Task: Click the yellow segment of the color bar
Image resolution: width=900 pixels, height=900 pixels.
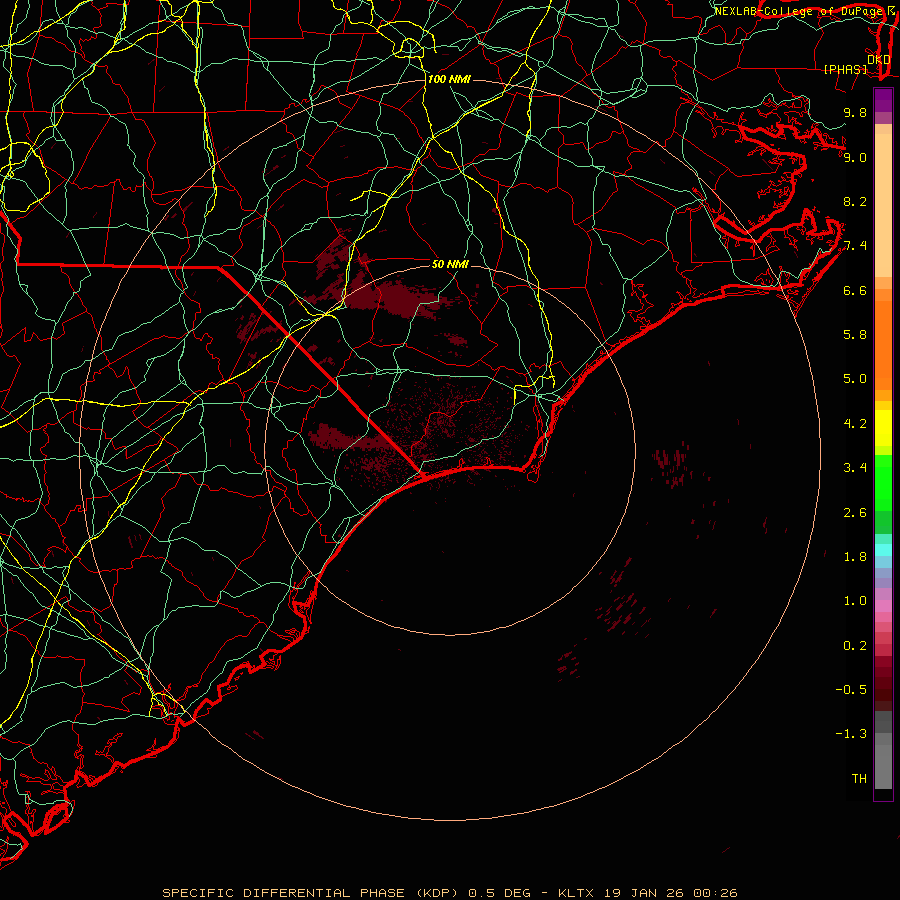Action: 883,428
